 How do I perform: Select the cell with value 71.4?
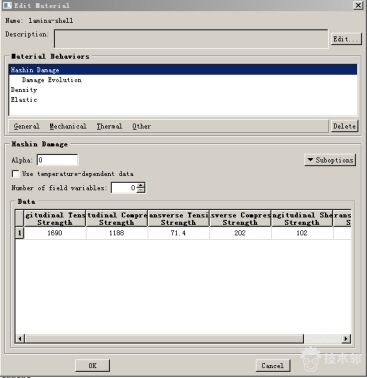(178, 233)
